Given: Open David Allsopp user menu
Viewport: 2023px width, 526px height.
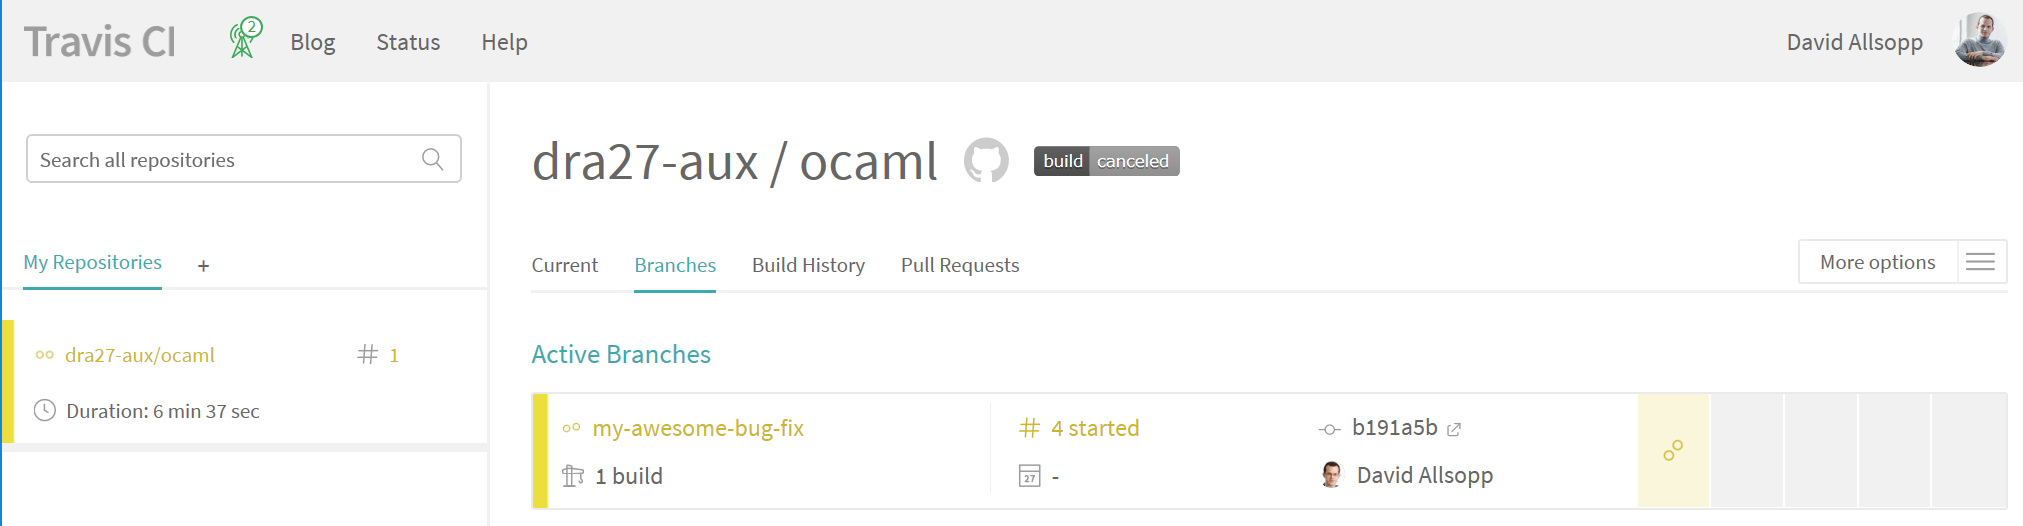Looking at the screenshot, I should tap(1855, 42).
